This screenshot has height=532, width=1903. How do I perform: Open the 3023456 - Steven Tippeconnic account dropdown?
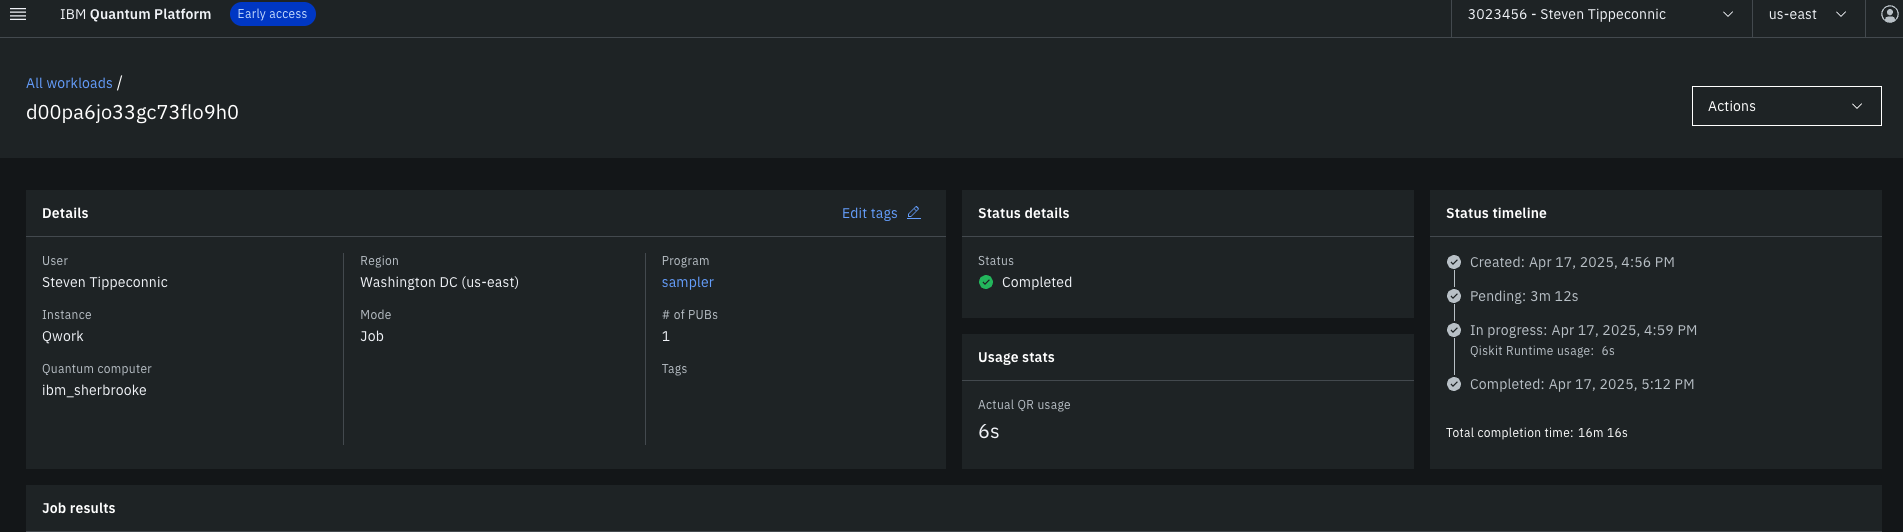coord(1601,15)
